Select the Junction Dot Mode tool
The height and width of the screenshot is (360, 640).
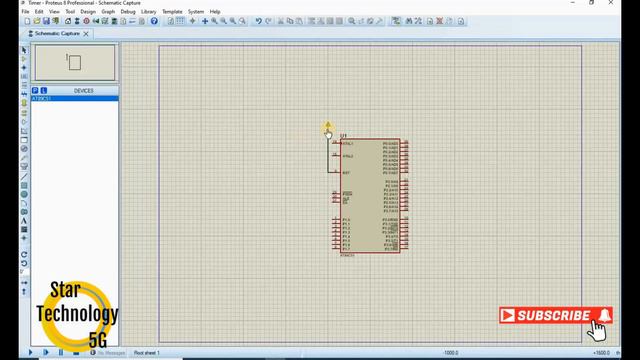tap(24, 67)
